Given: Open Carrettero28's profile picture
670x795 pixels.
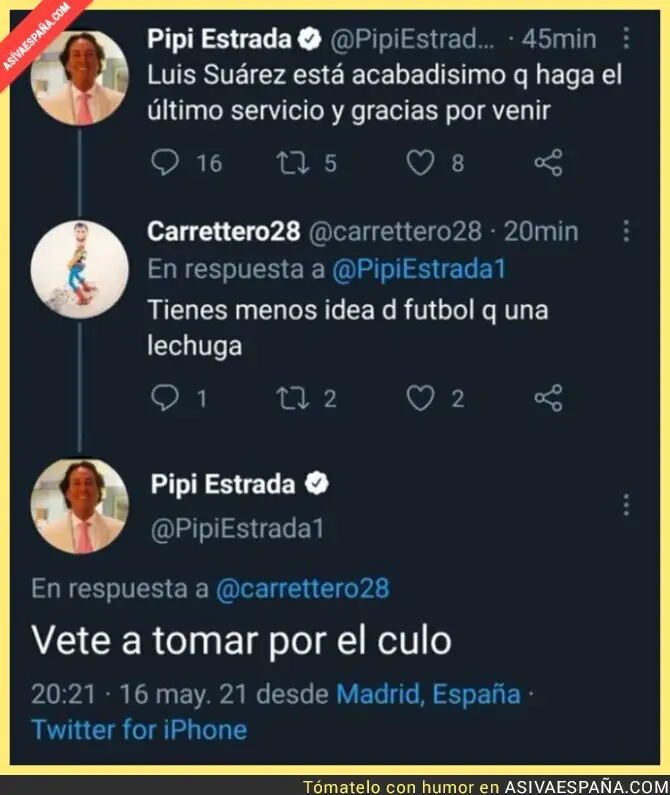Looking at the screenshot, I should coord(80,269).
